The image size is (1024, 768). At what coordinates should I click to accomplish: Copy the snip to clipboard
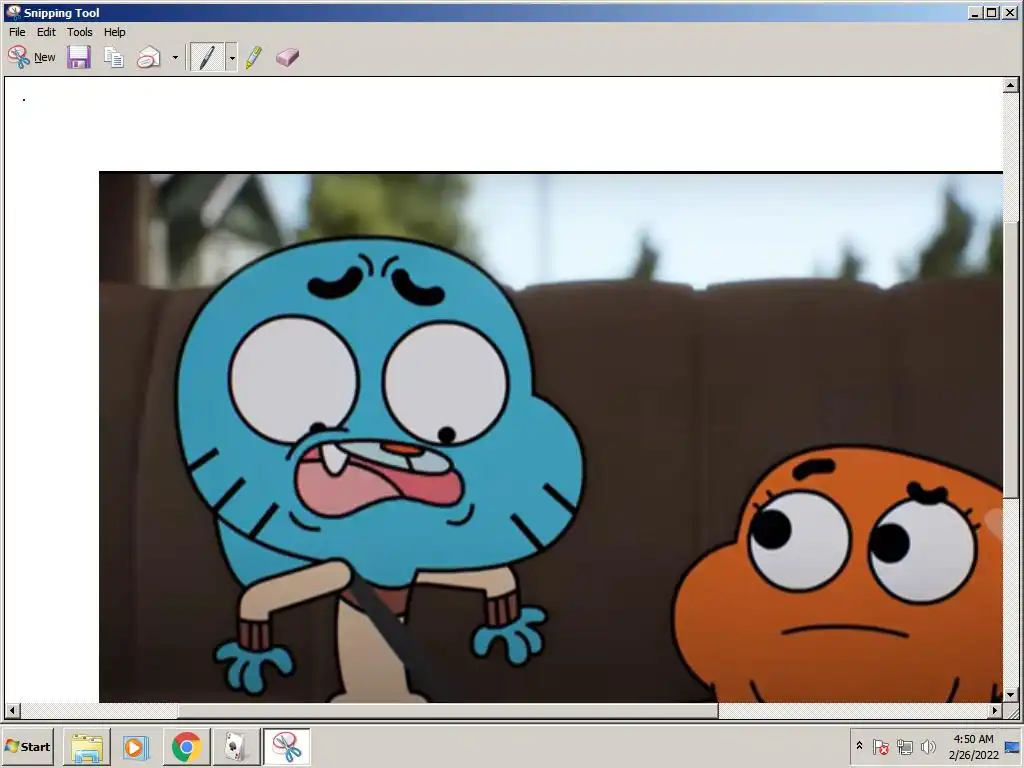114,57
